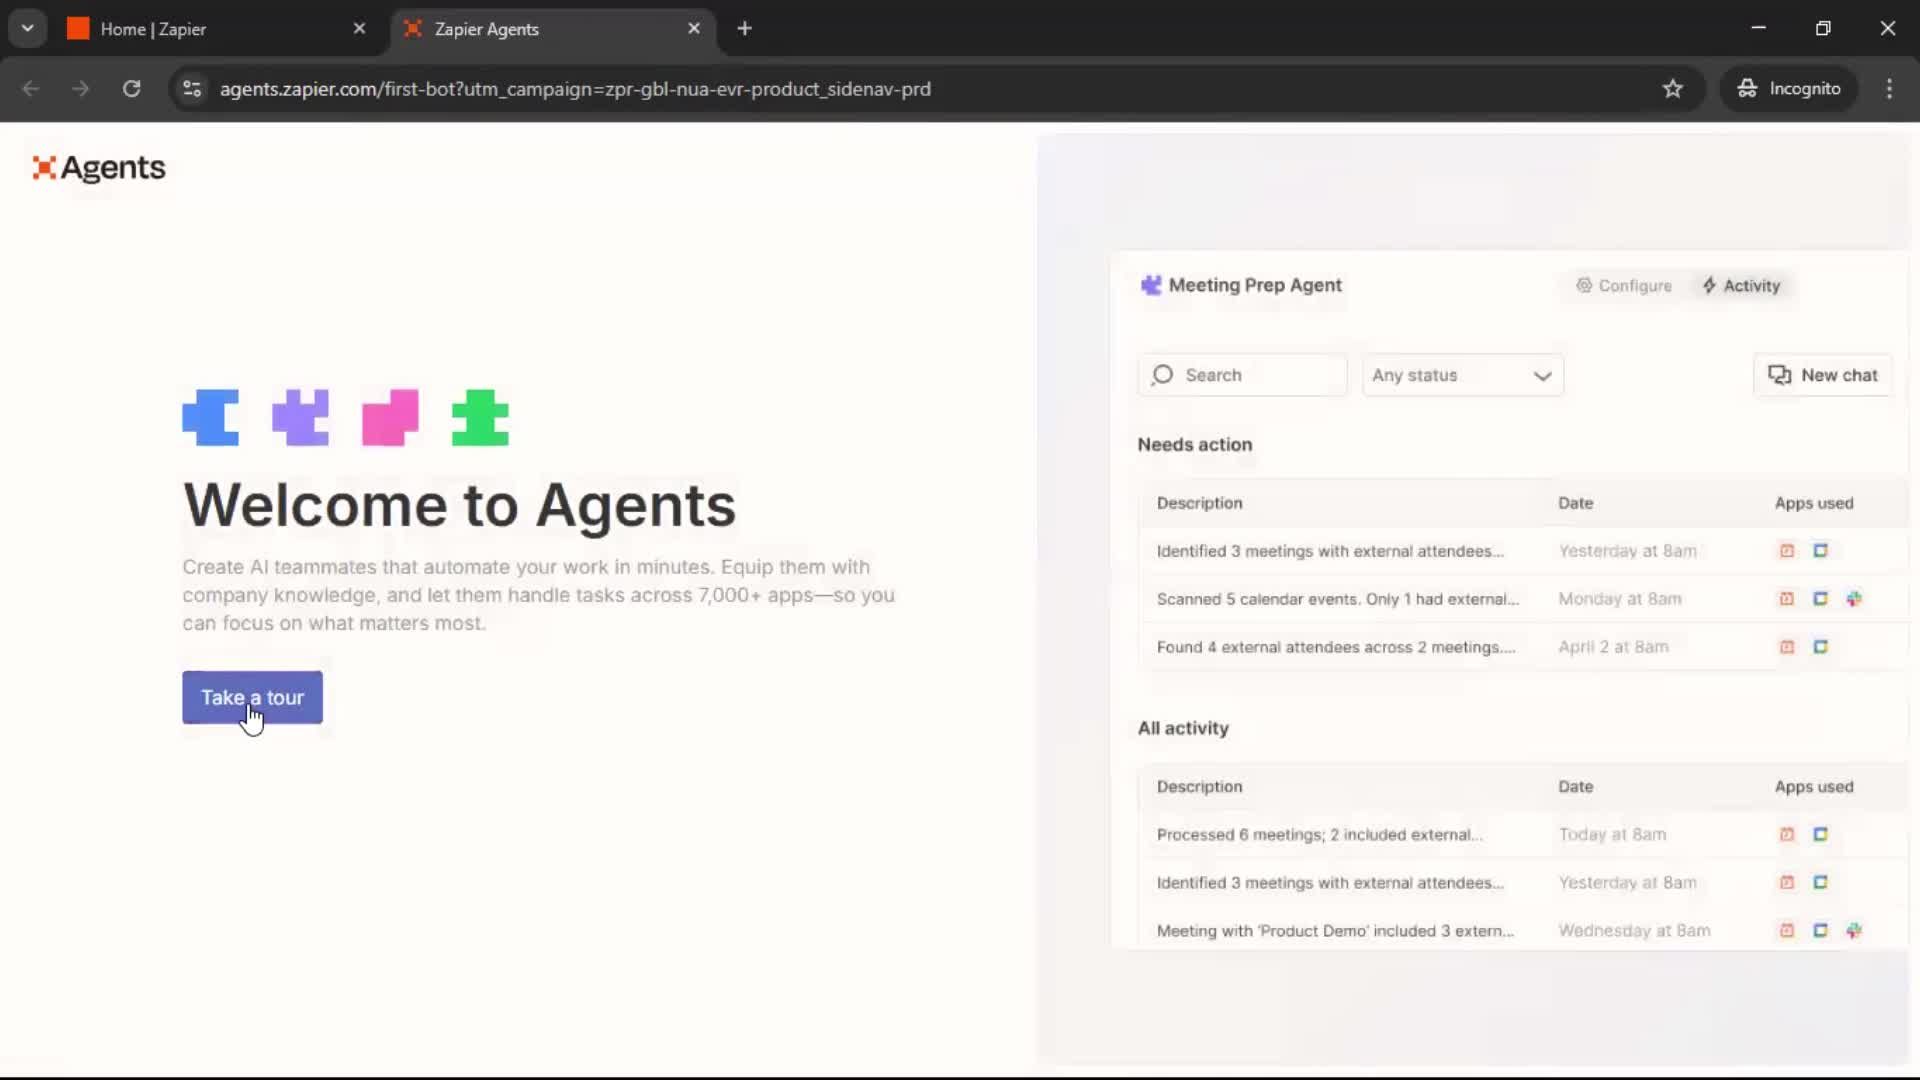This screenshot has height=1080, width=1920.
Task: Click the 'Monday at 8am' date cell
Action: [x=1620, y=599]
